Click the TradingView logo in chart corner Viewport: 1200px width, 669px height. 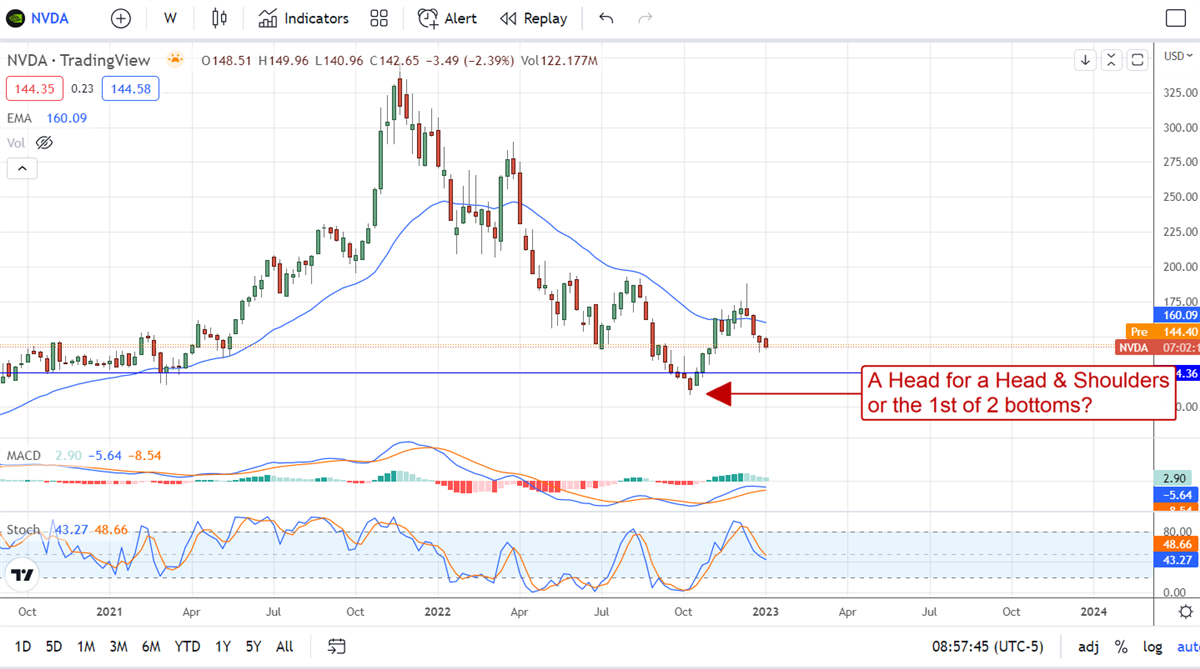click(x=22, y=575)
